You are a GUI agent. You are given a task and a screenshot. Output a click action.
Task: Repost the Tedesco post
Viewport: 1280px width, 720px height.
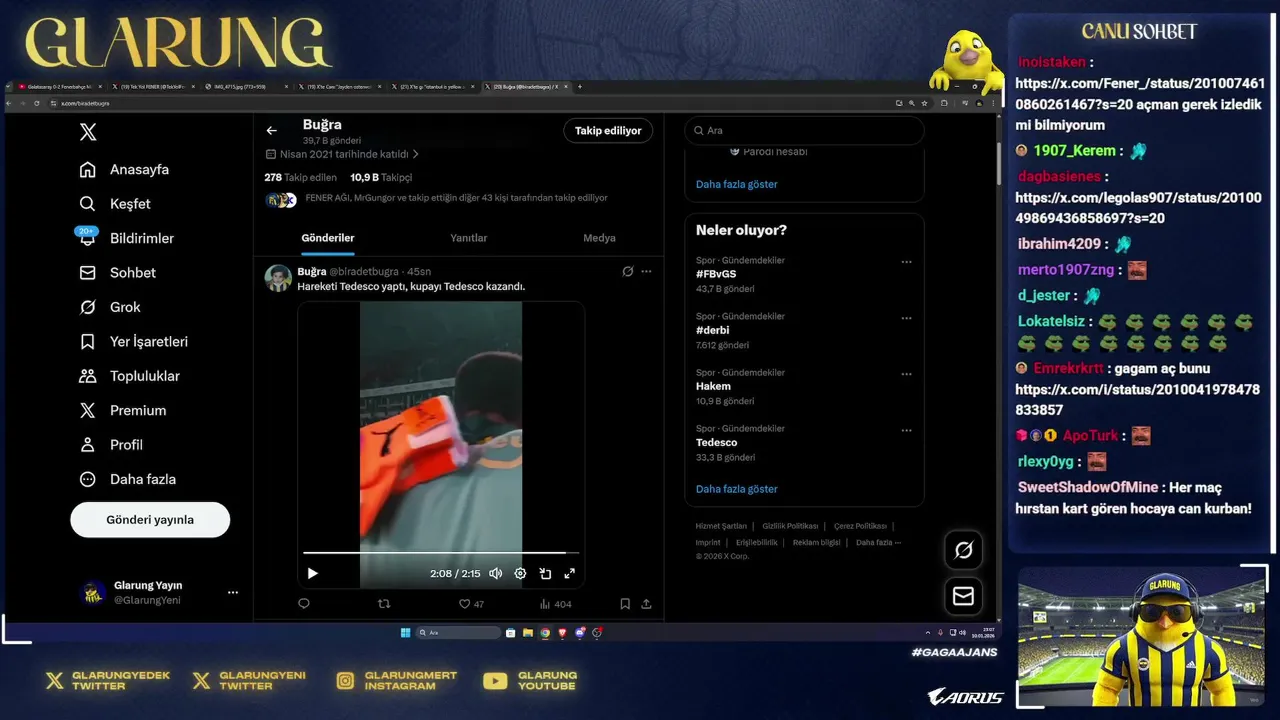(x=384, y=604)
